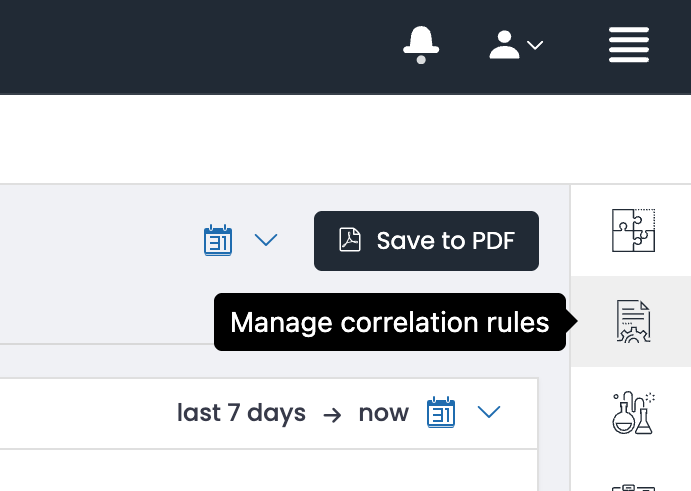Open the Manage correlation rules sidebar icon
The height and width of the screenshot is (491, 691).
[x=633, y=321]
